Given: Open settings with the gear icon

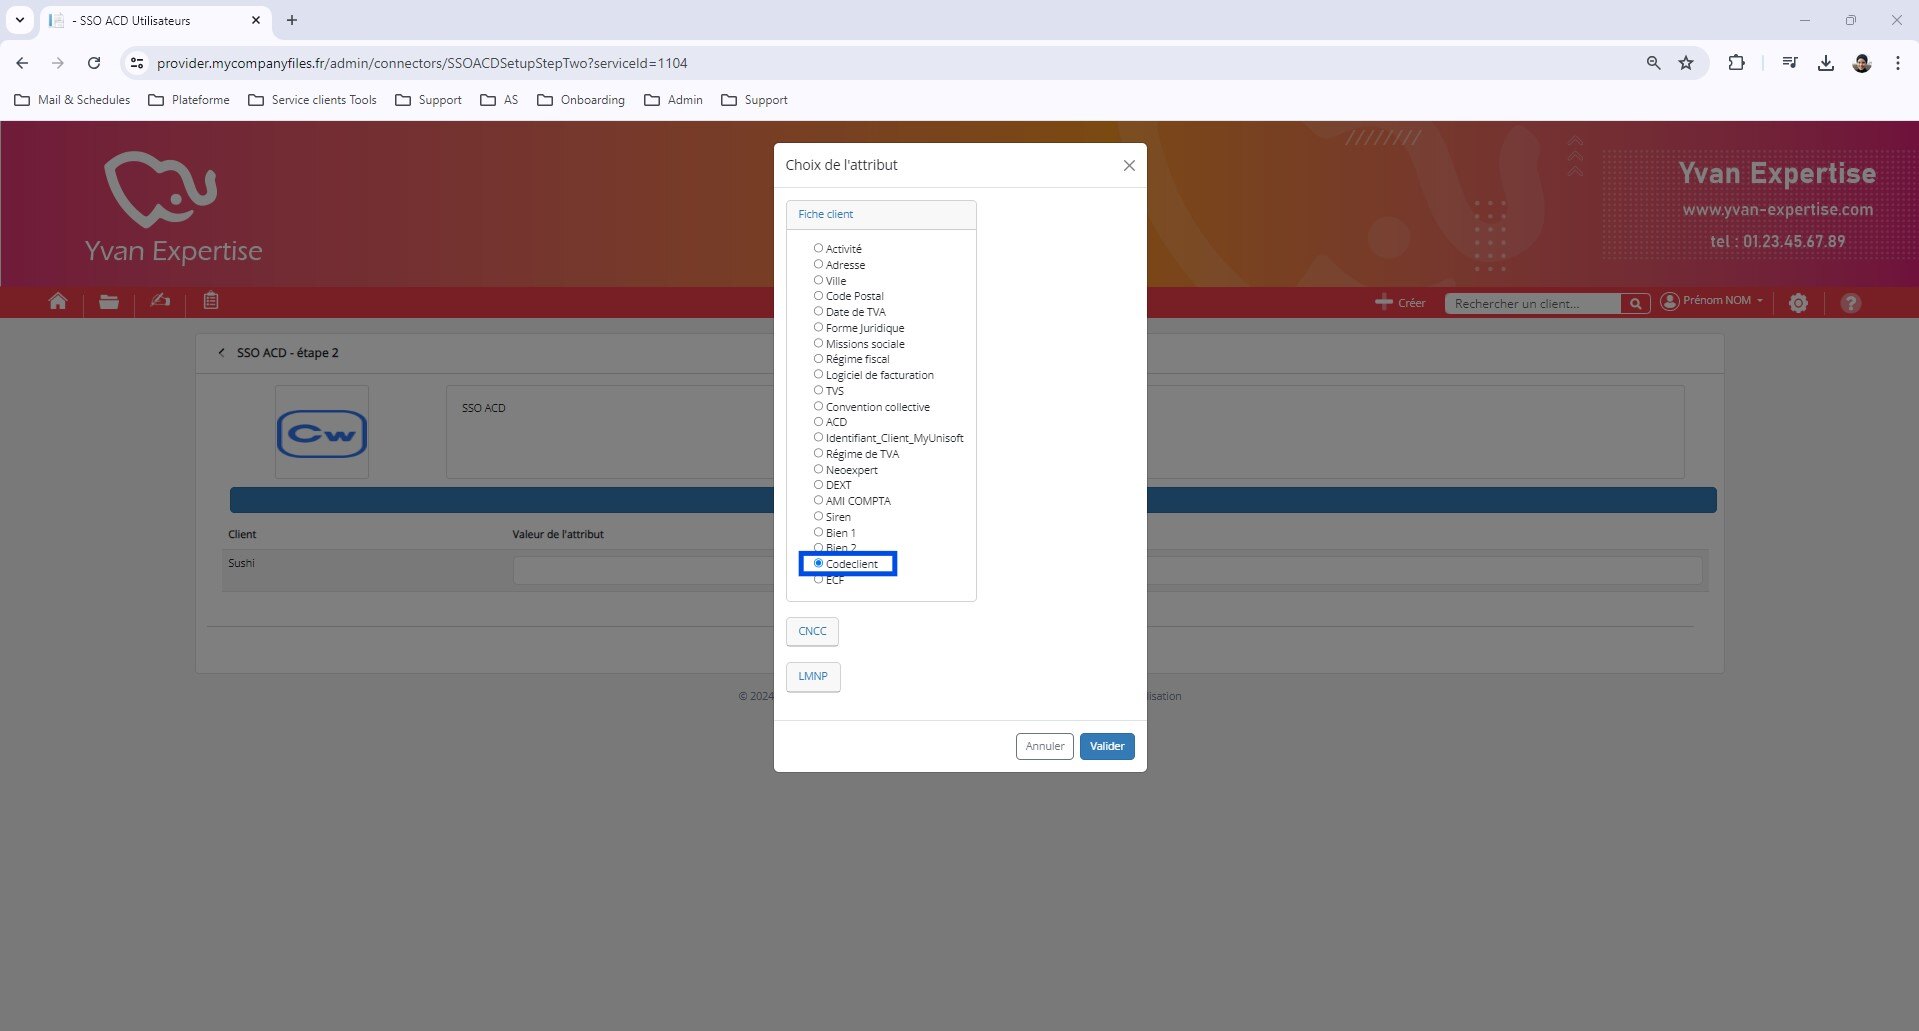Looking at the screenshot, I should 1798,303.
